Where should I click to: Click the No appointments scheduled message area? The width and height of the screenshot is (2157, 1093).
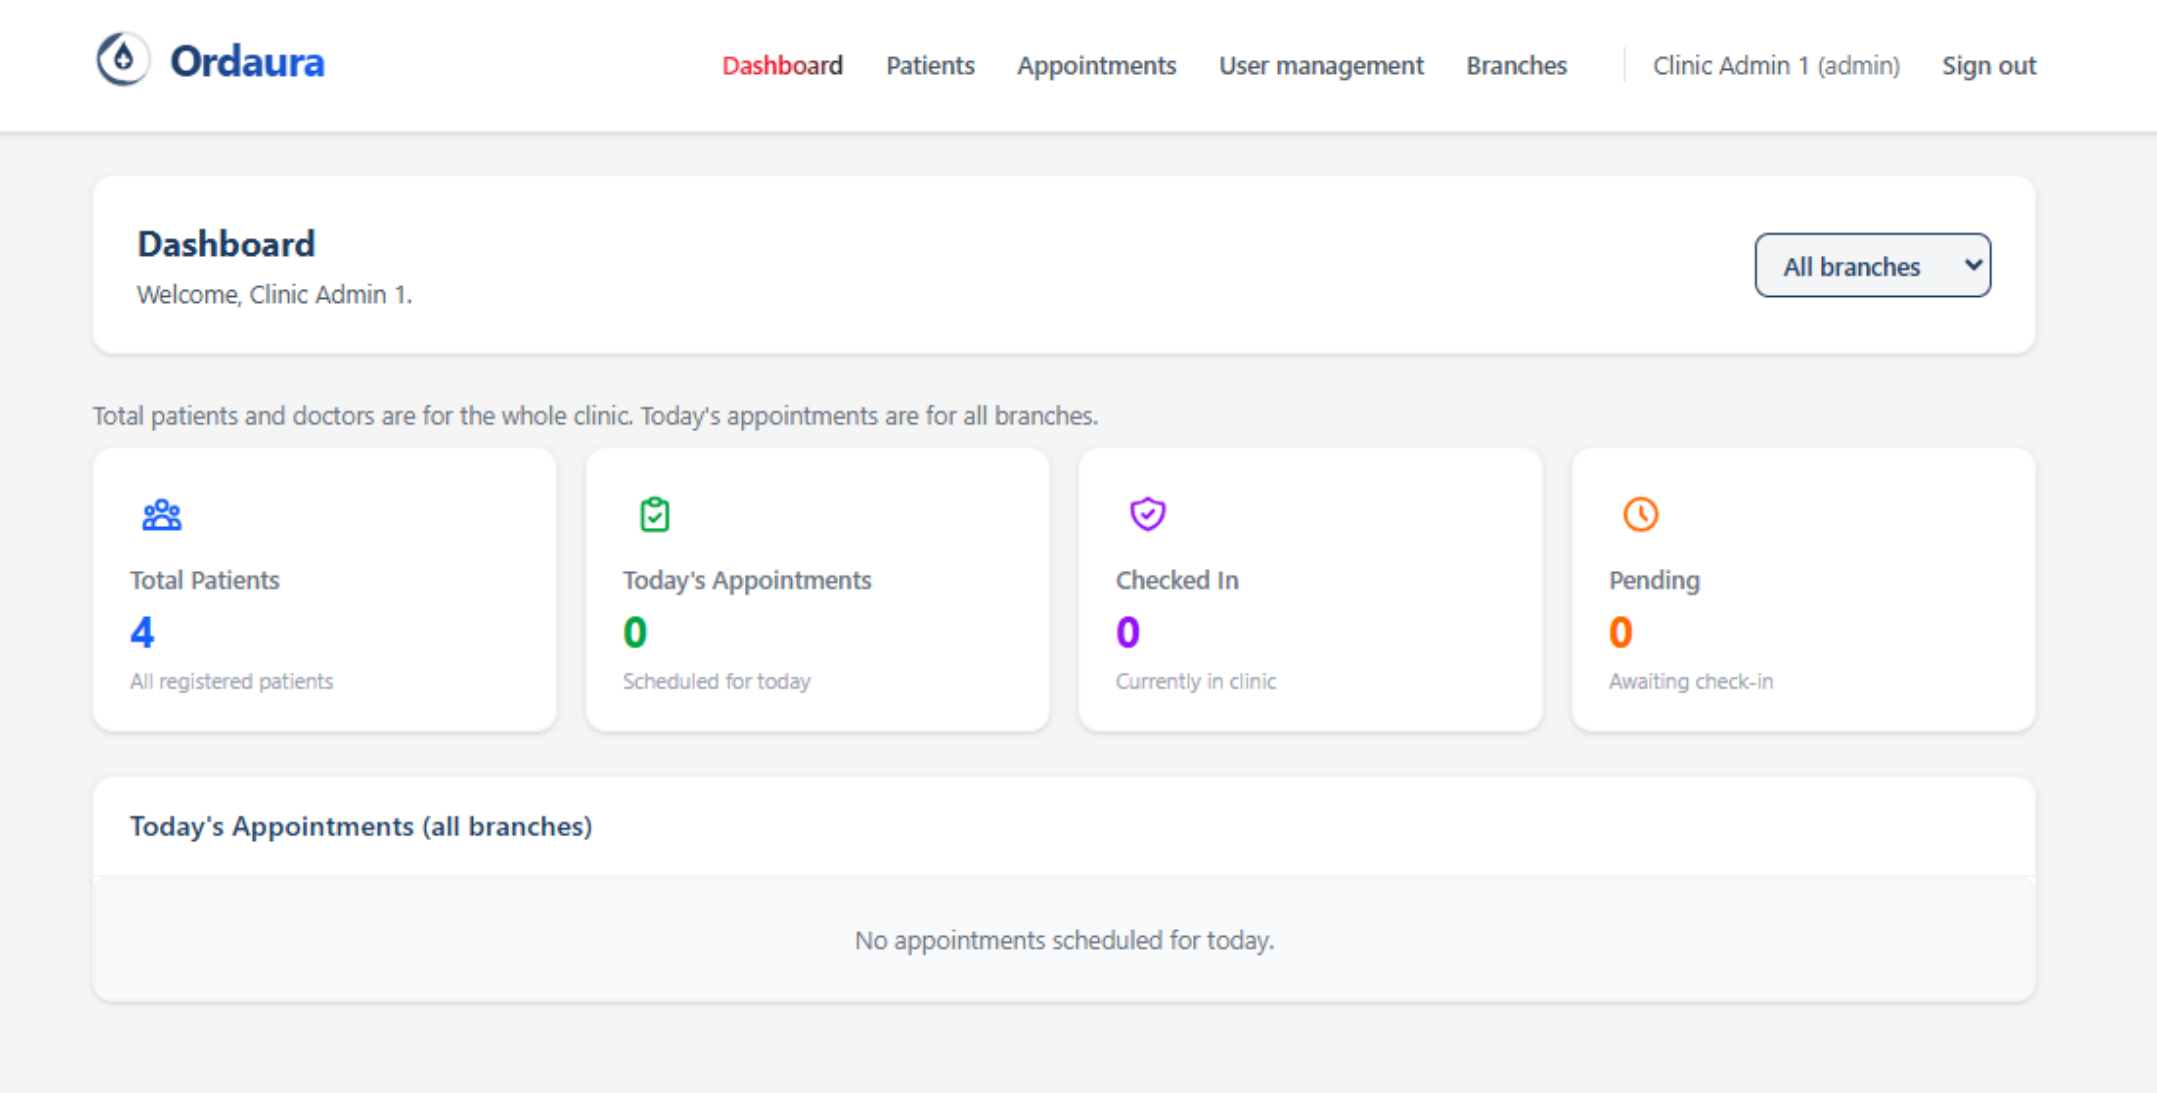point(1064,940)
